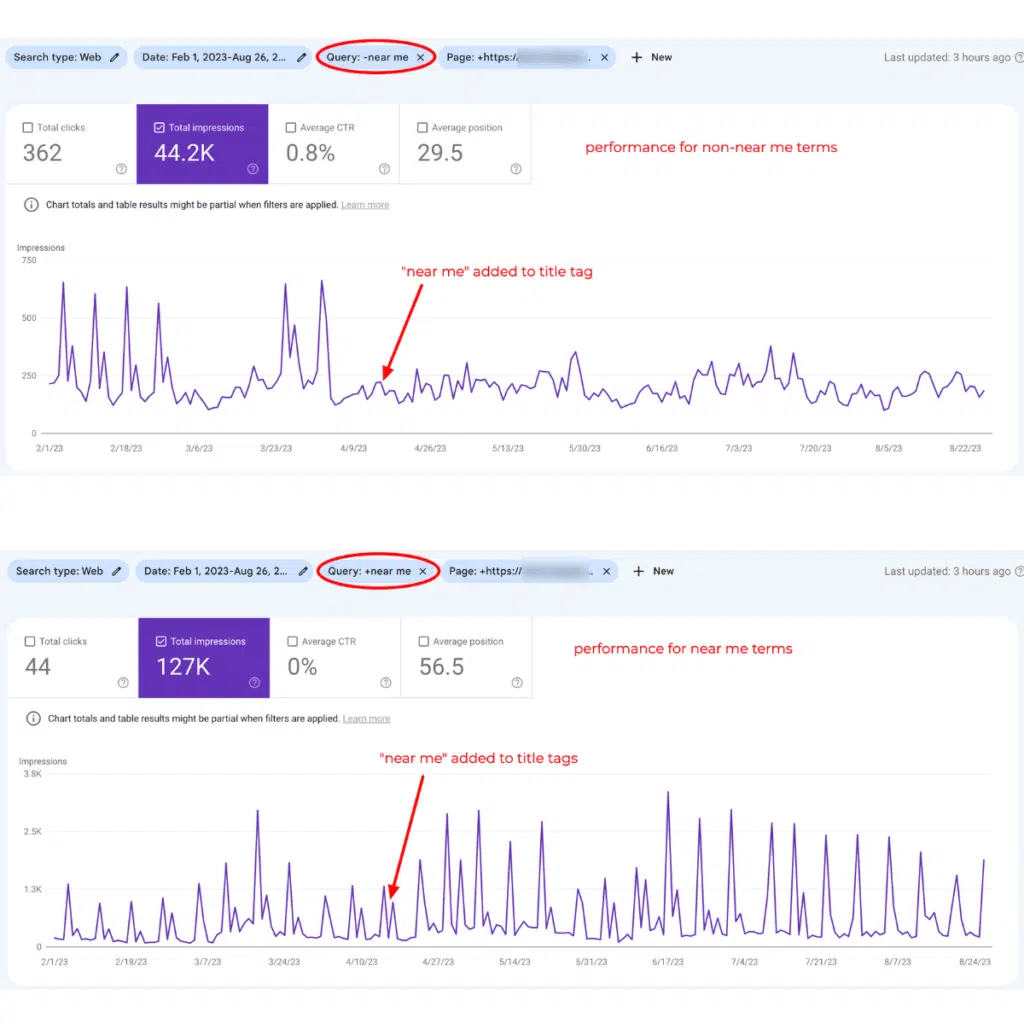Click 4/9/23 date label on top chart
The height and width of the screenshot is (1024, 1024).
pyautogui.click(x=353, y=449)
